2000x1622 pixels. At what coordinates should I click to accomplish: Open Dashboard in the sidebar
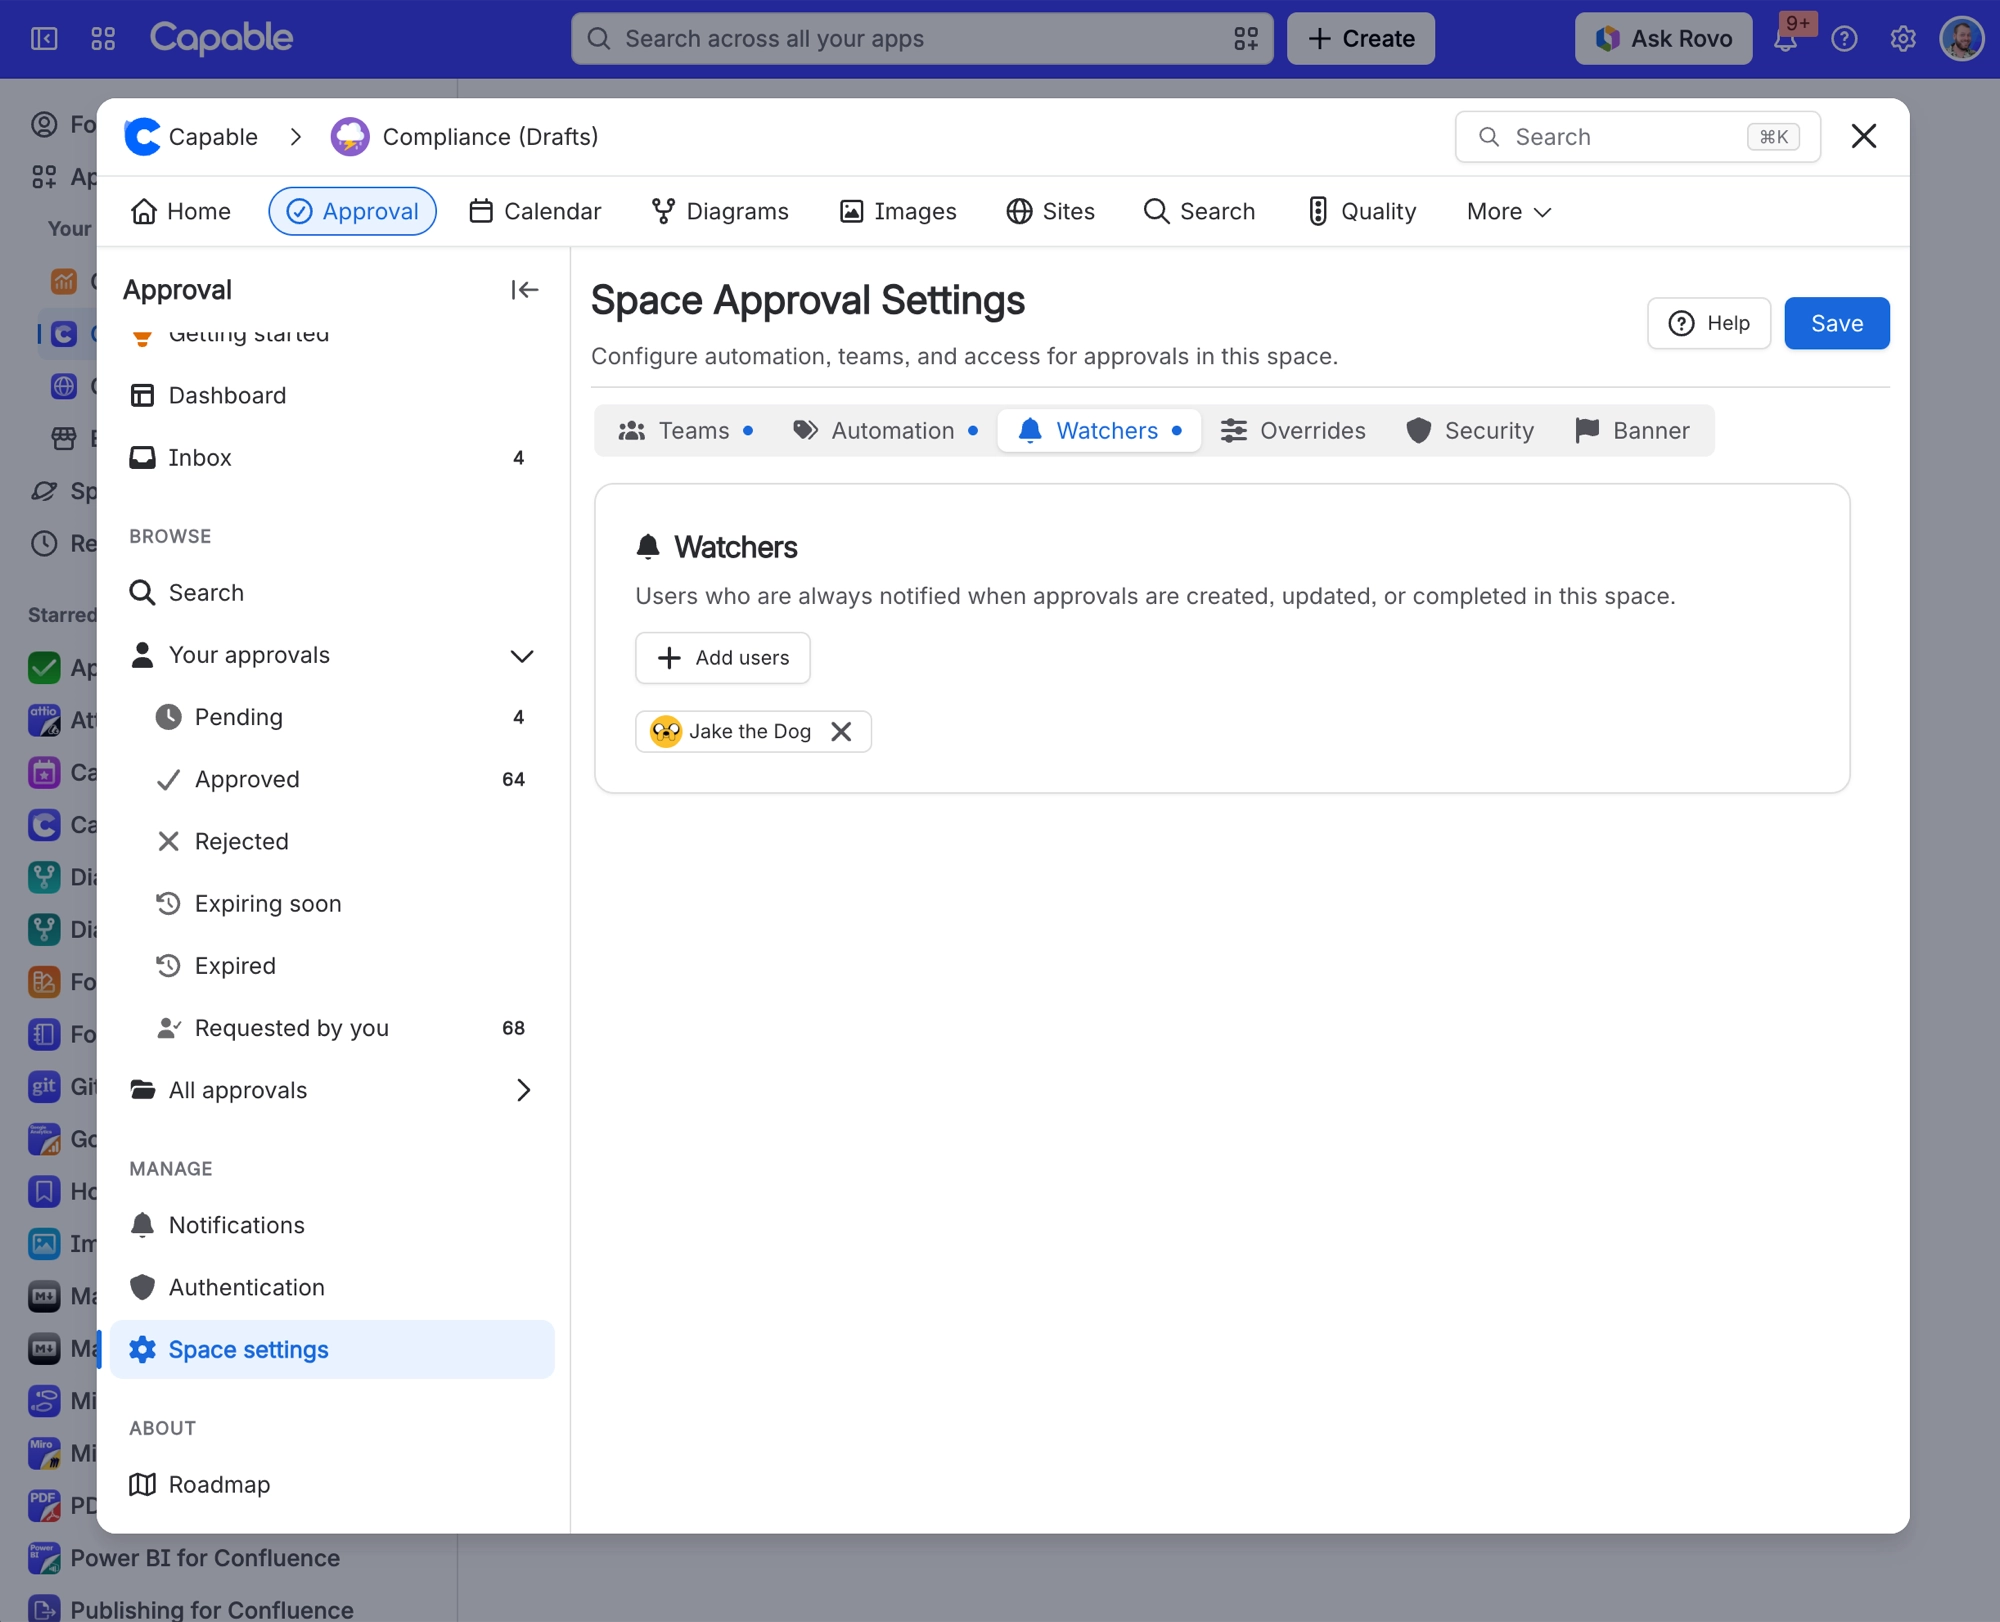(x=333, y=395)
